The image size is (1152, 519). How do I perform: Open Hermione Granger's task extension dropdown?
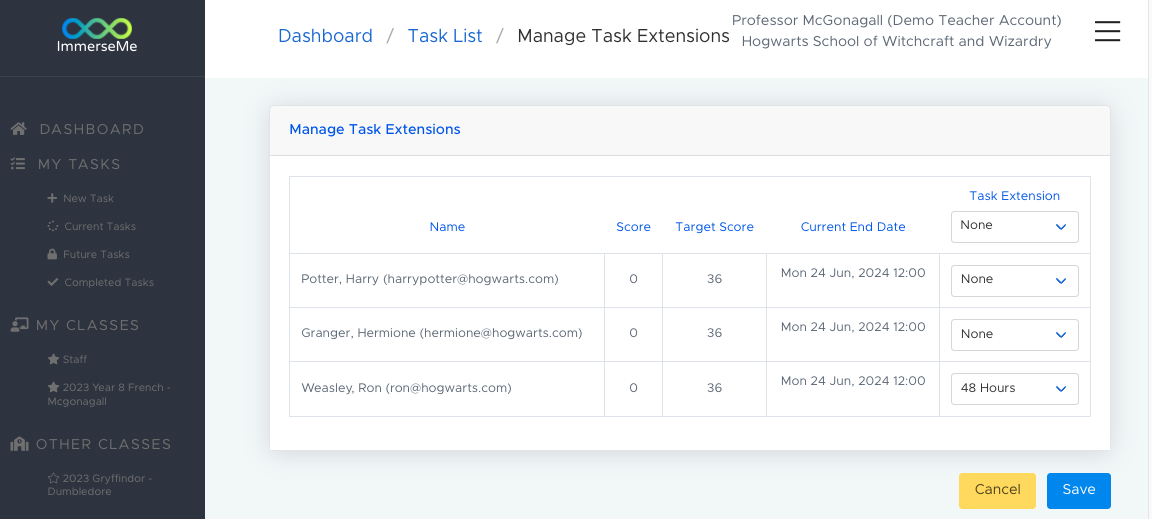click(1015, 334)
